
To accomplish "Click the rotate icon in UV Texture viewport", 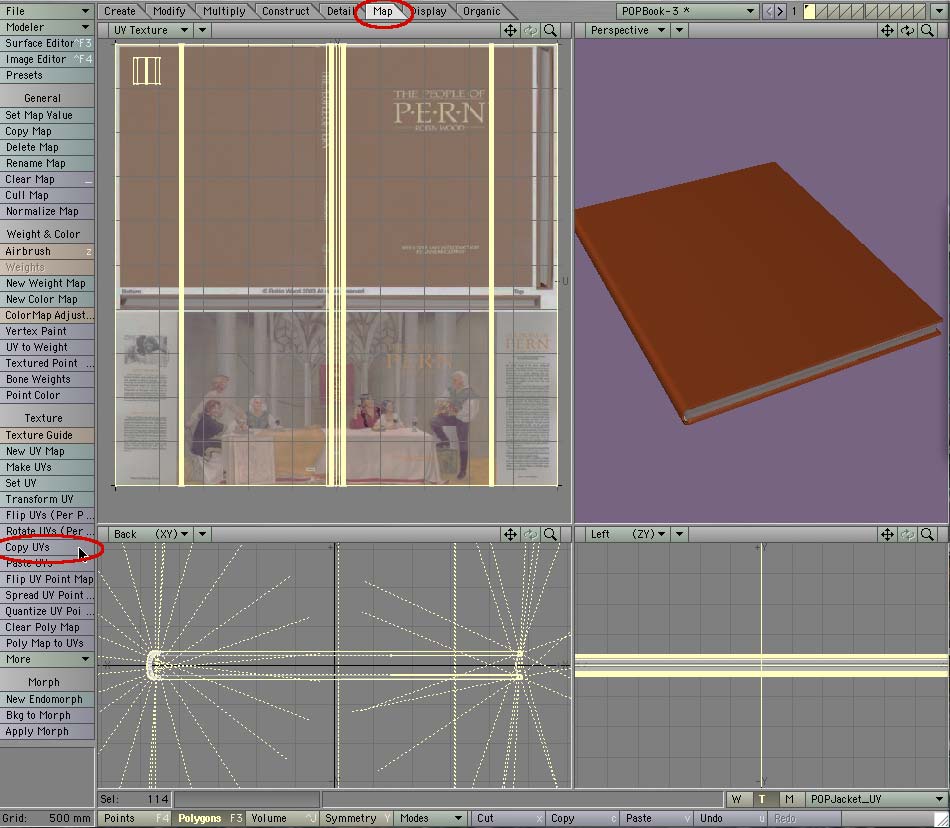I will [x=530, y=30].
